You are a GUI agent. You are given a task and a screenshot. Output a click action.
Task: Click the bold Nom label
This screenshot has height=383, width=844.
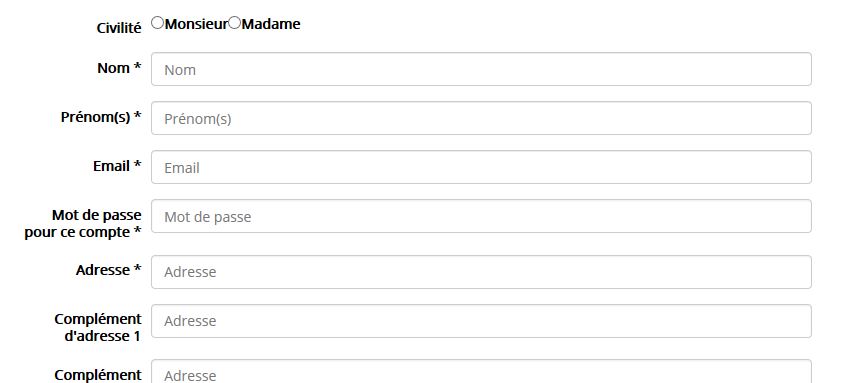click(x=114, y=68)
